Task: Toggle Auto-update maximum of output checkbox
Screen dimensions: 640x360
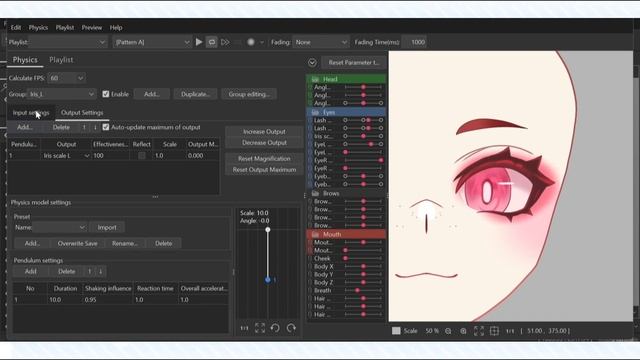Action: 106,127
